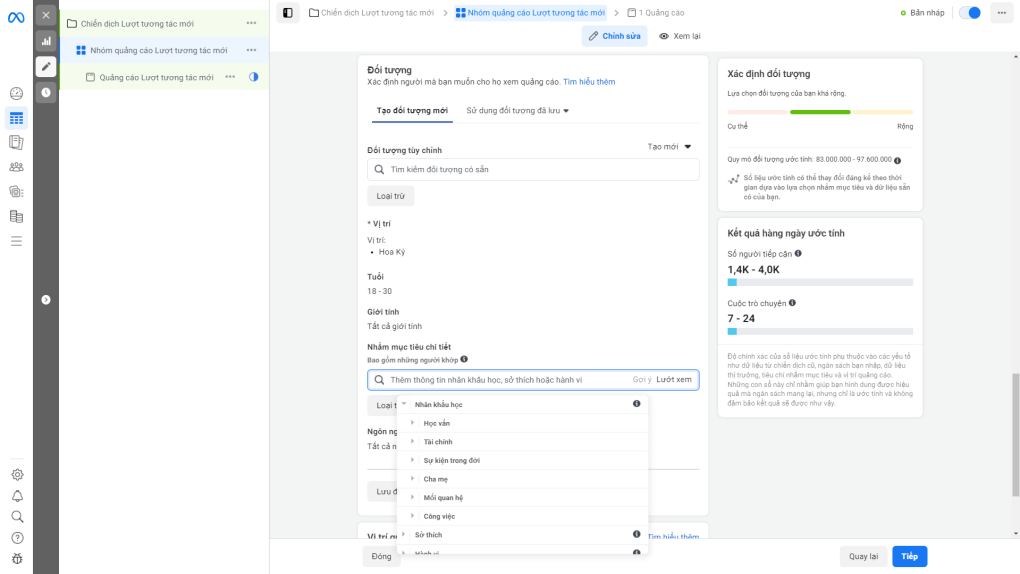Open the history clock icon
Screen dimensions: 1020x574
[x=46, y=92]
